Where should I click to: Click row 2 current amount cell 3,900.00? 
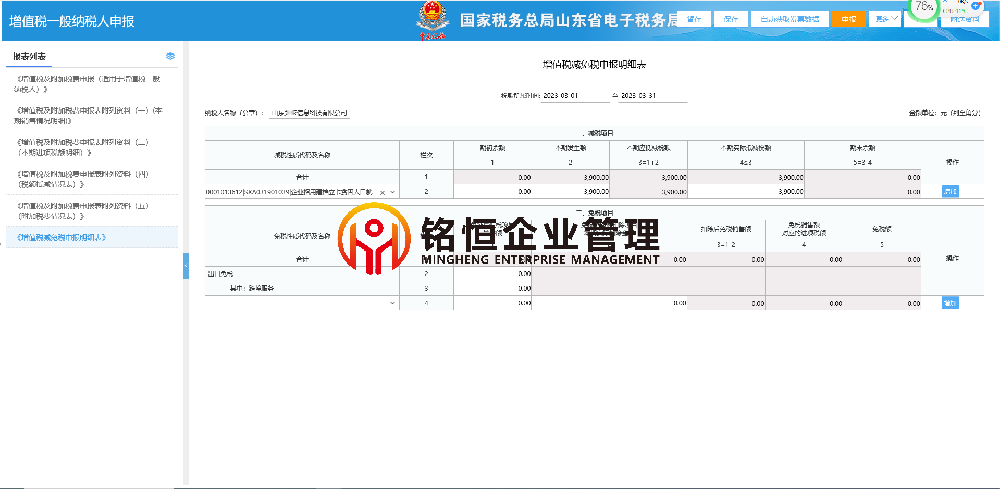point(570,191)
